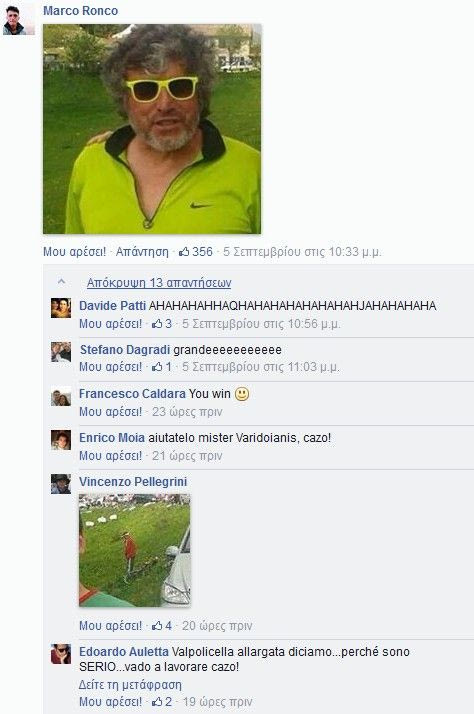The image size is (474, 714).
Task: Open Edoardo Auletta's profile name link
Action: [x=124, y=652]
